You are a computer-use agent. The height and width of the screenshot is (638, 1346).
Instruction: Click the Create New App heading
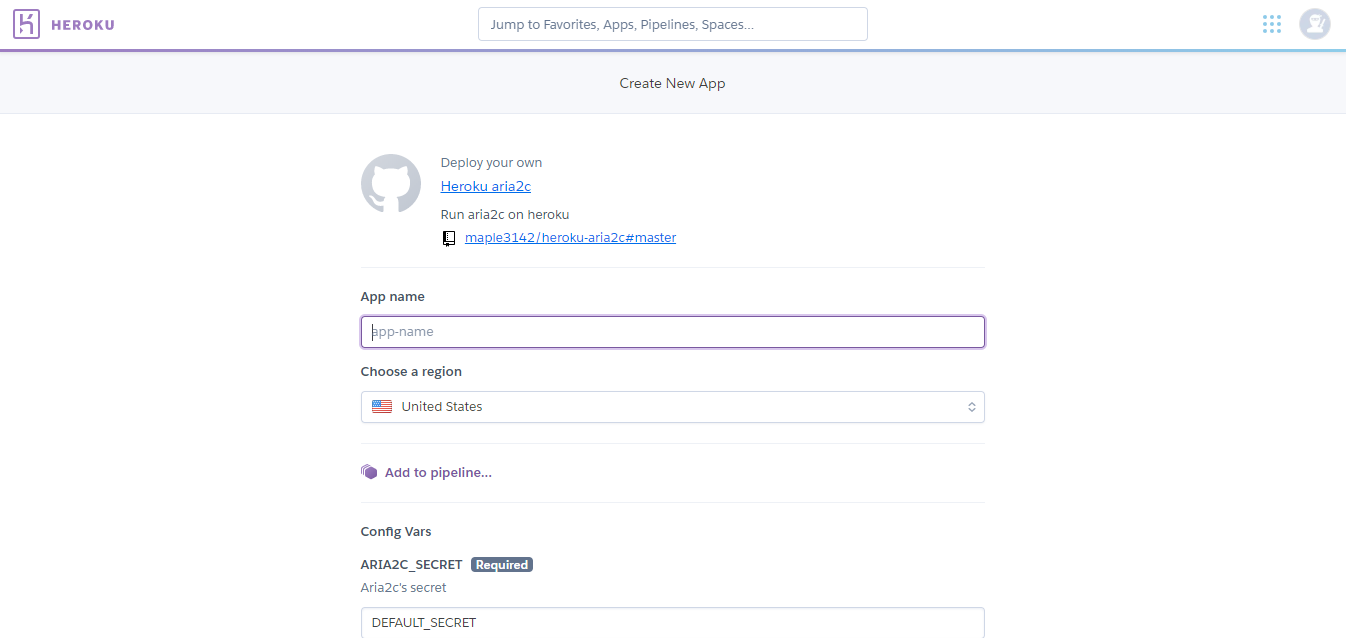tap(672, 83)
